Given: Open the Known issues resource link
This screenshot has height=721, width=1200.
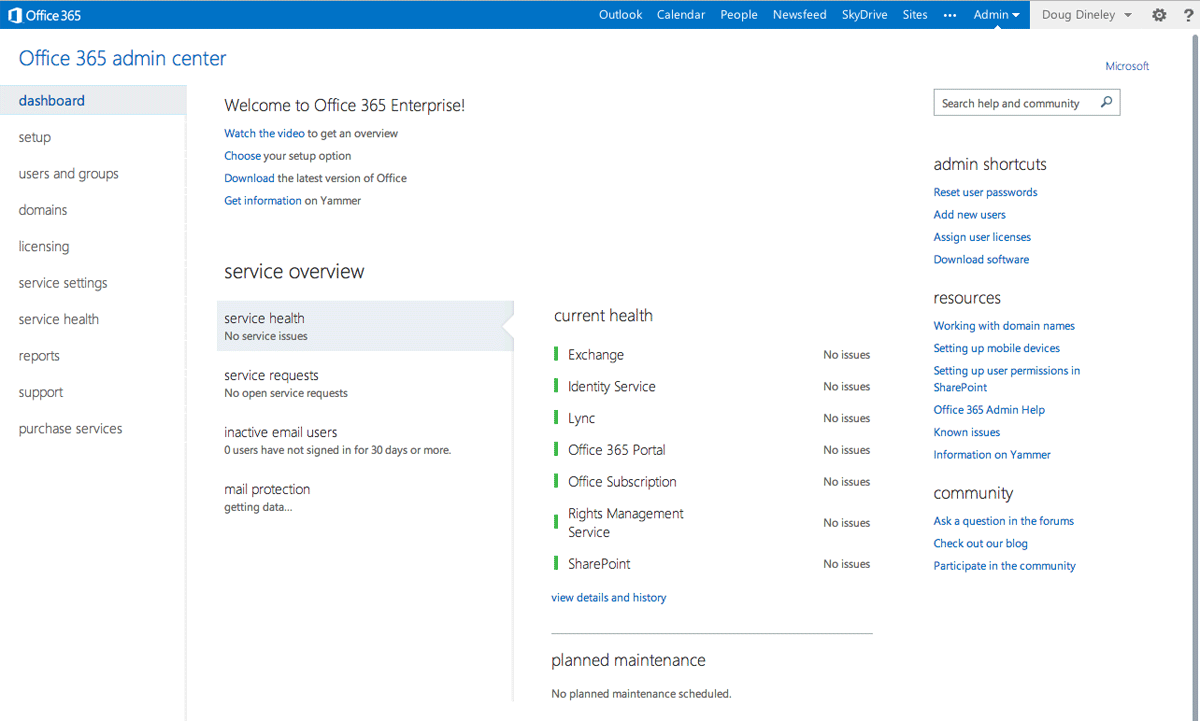Looking at the screenshot, I should [x=966, y=433].
